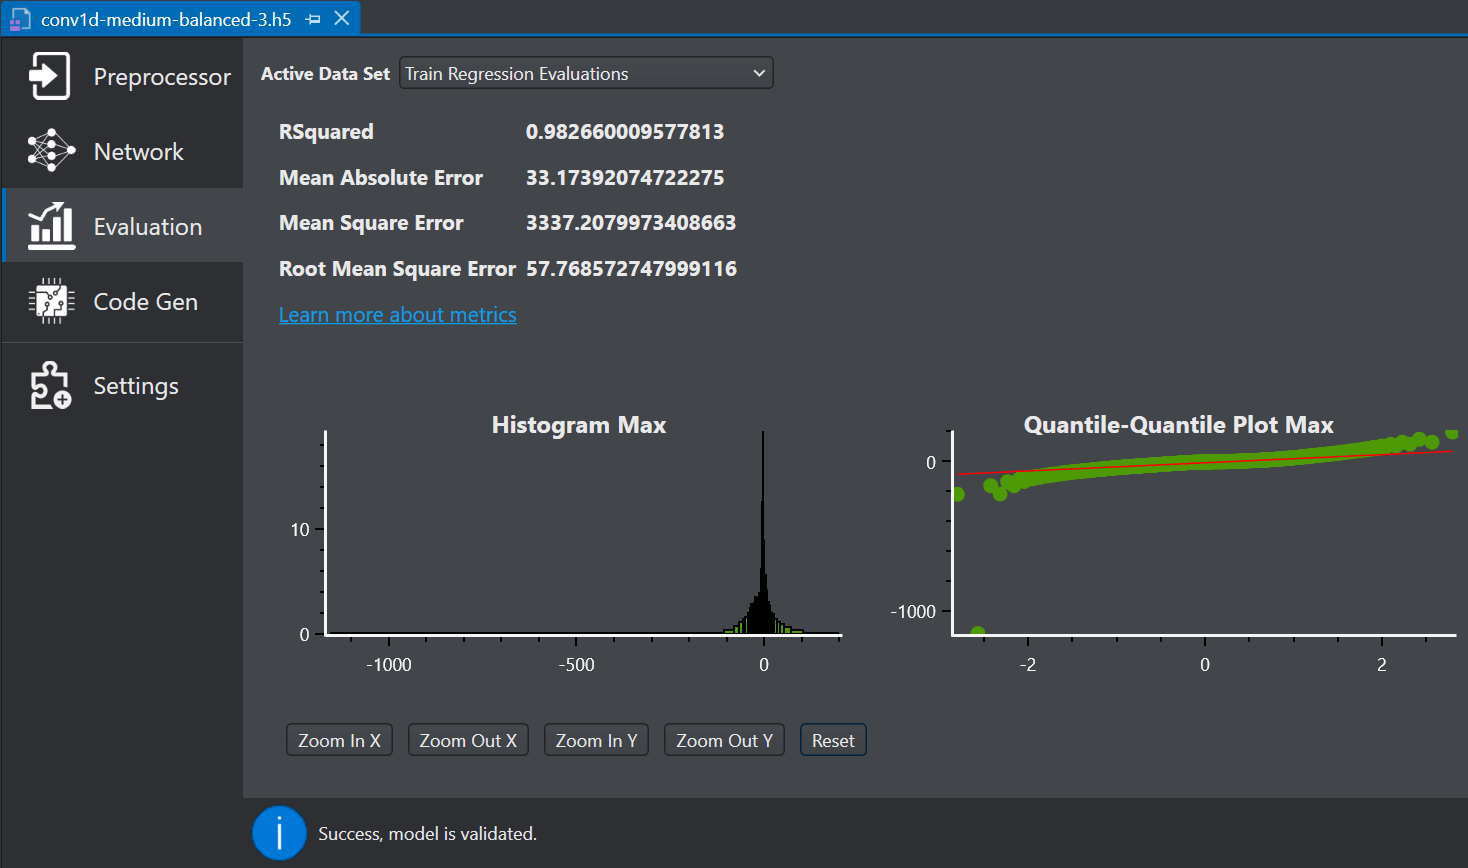
Task: Open the Code Gen panel
Action: point(120,302)
